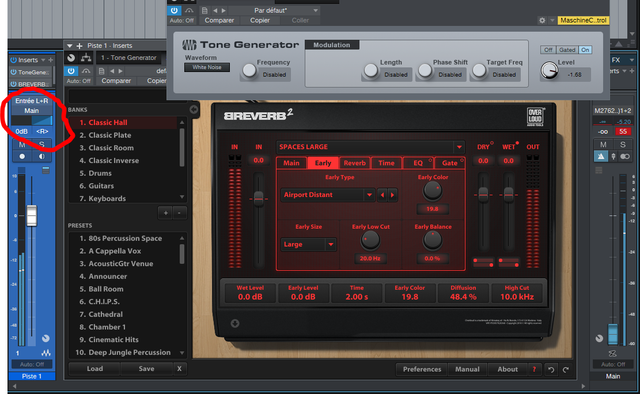This screenshot has height=394, width=640.
Task: Click the MaschineC..trol yellow label
Action: tap(583, 20)
